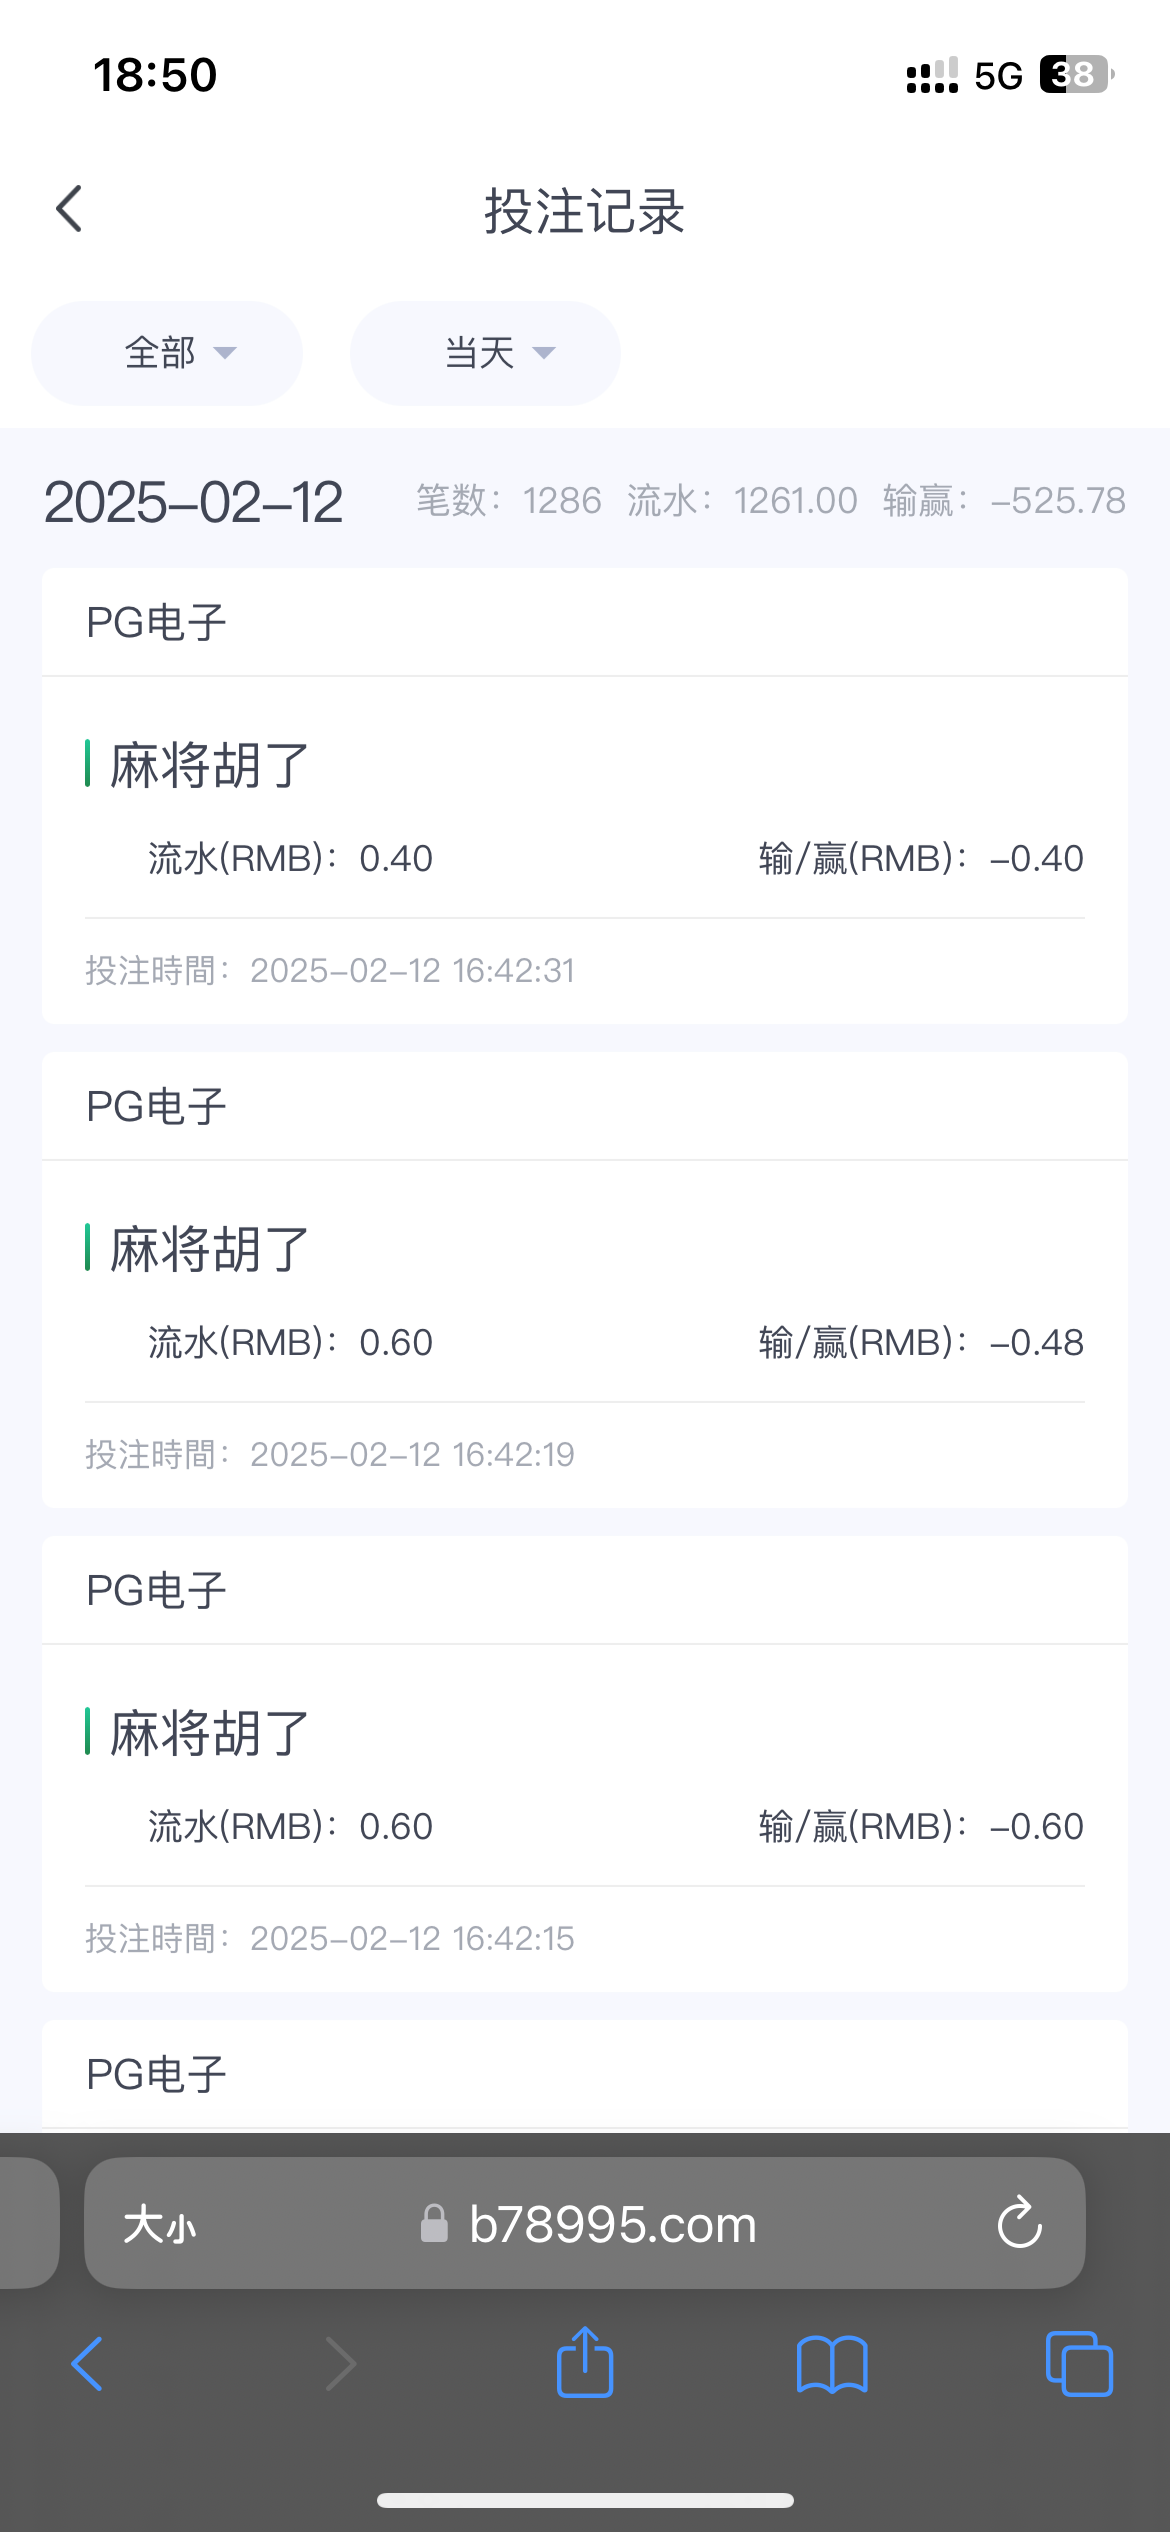Reload the page in Safari
Screen dimensions: 1170x2532
(1019, 2223)
